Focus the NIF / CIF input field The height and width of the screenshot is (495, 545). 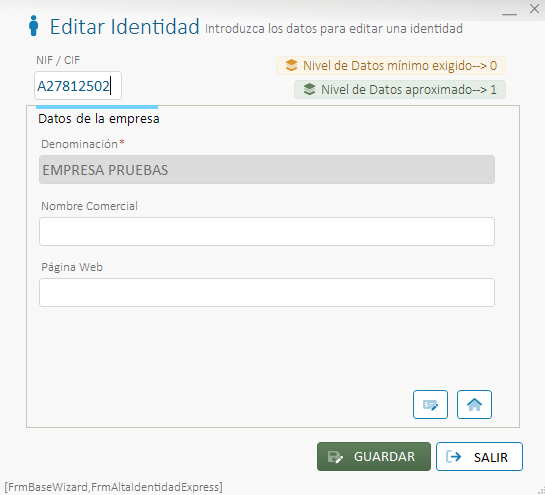click(x=78, y=86)
